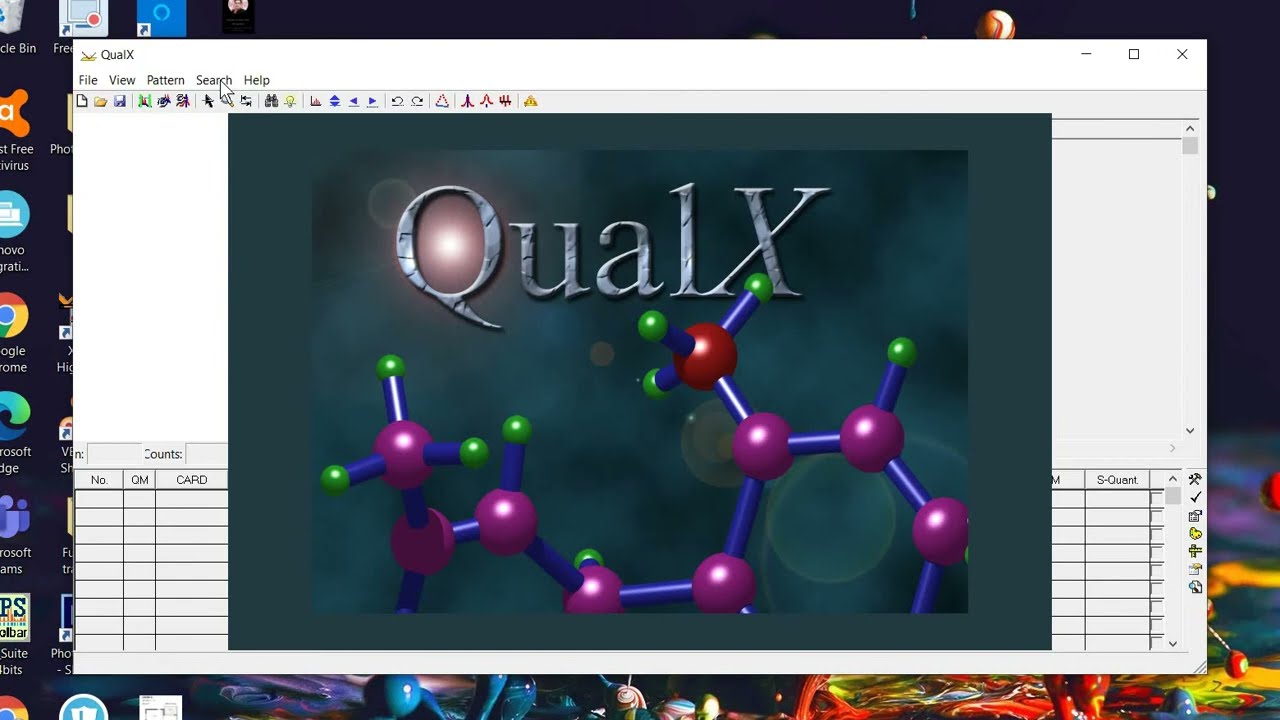Viewport: 1280px width, 720px height.
Task: Click the magnifier over document icon
Action: 1195,587
